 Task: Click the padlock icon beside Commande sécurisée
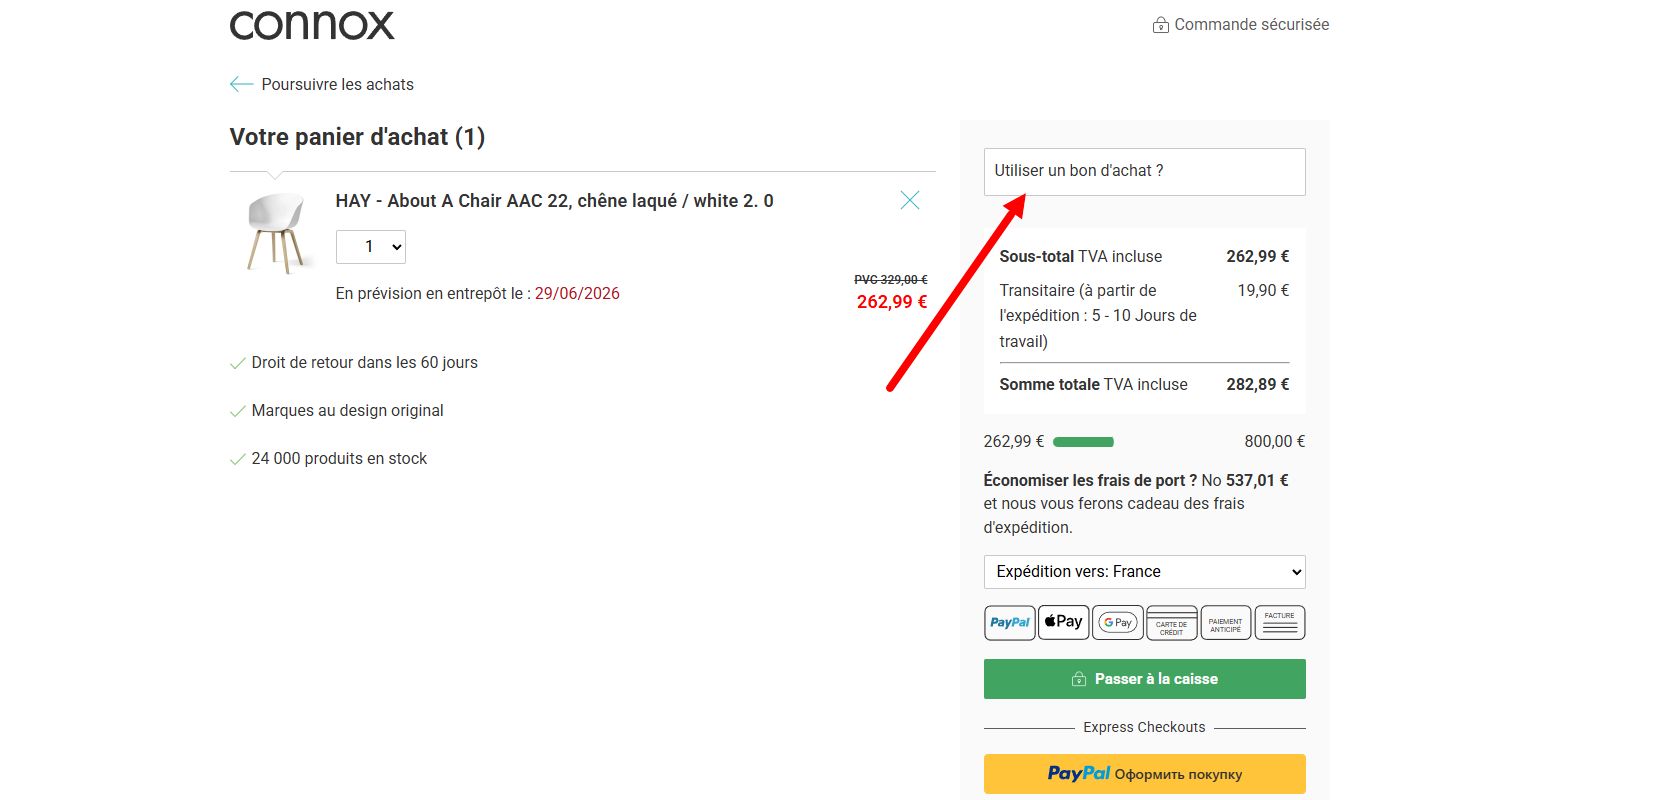pyautogui.click(x=1161, y=25)
